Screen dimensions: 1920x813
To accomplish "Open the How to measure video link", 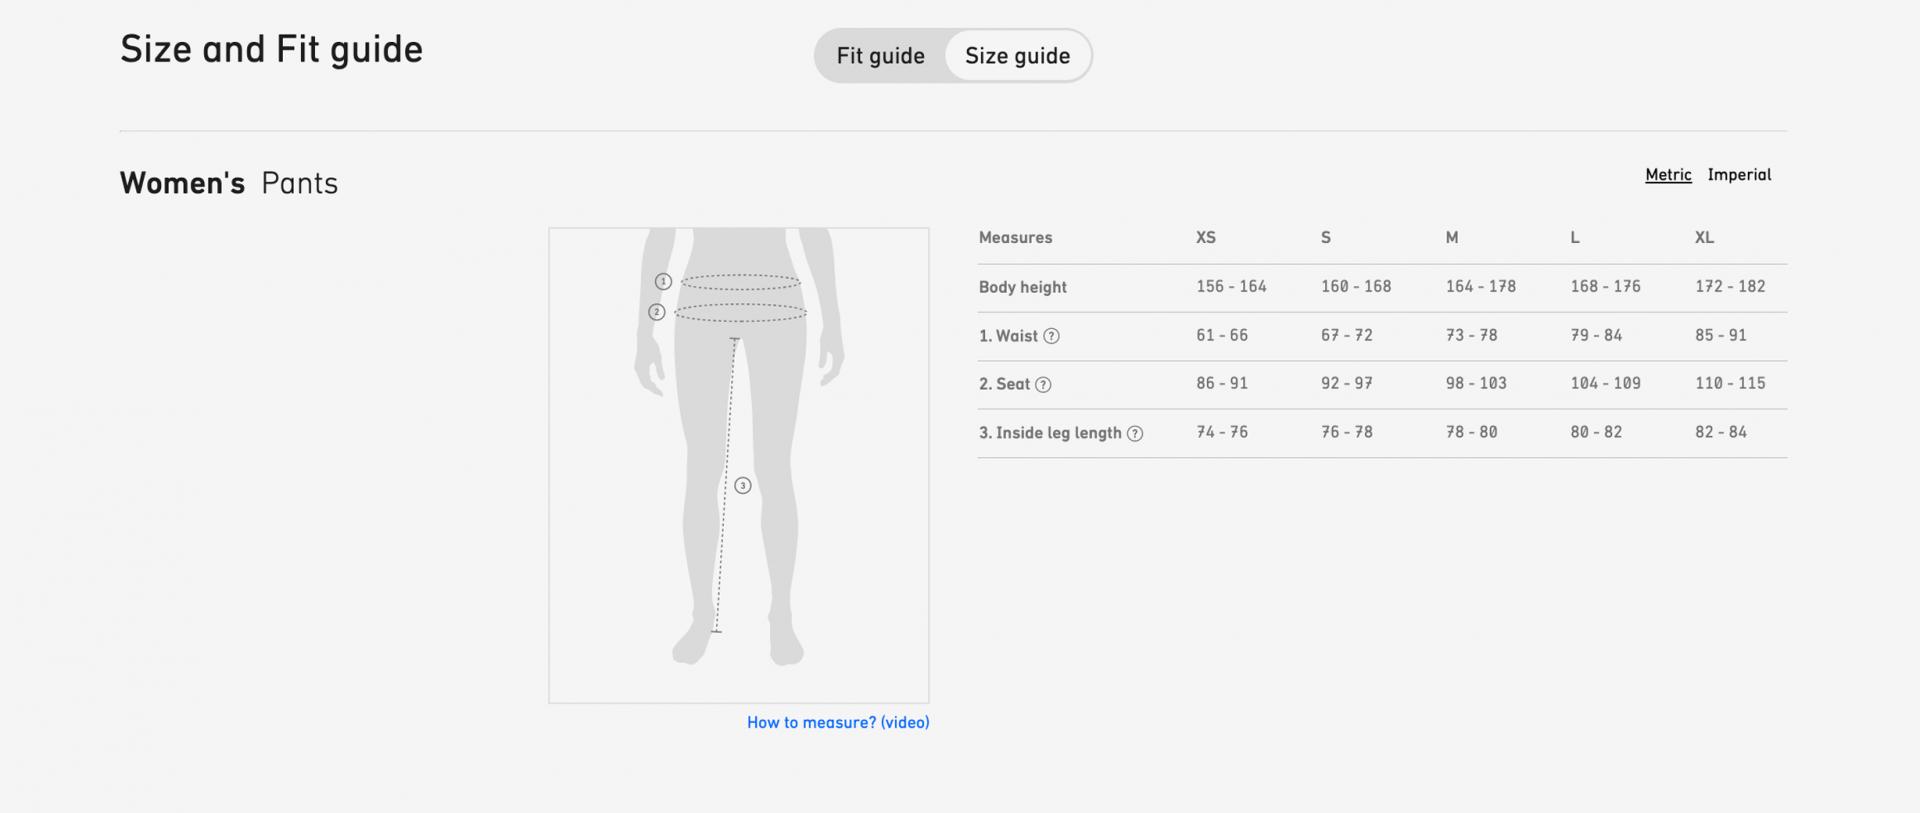I will (838, 722).
